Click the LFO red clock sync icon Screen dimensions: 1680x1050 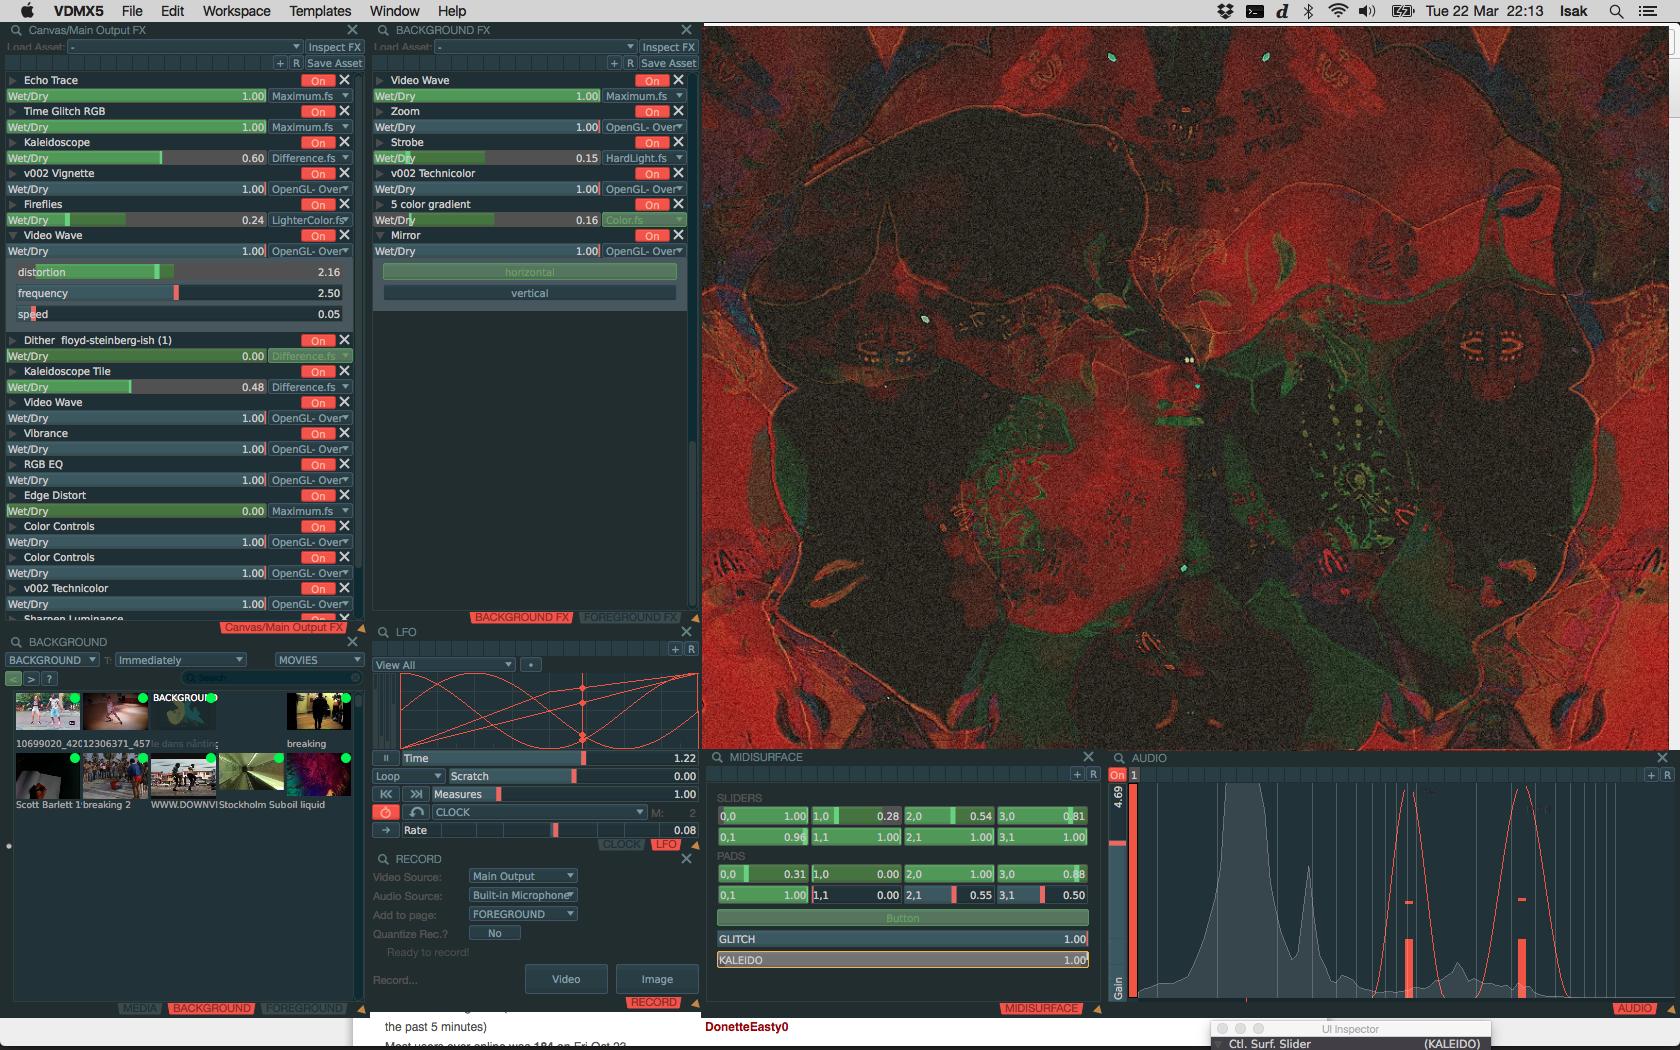coord(385,812)
